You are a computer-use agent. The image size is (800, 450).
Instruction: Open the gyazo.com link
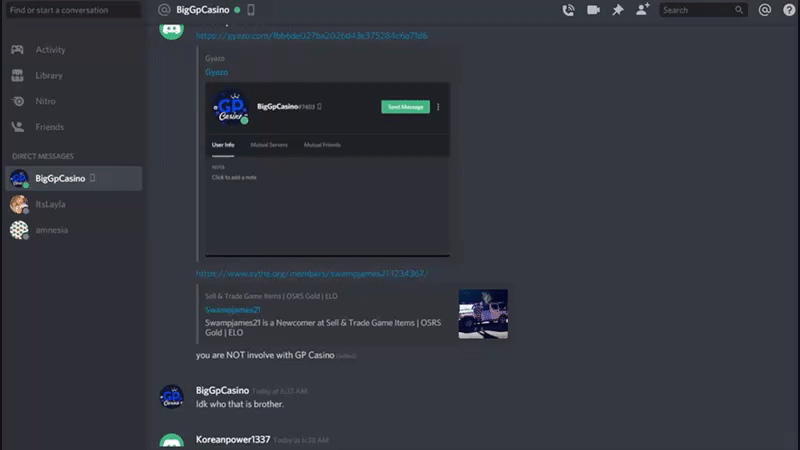coord(312,36)
